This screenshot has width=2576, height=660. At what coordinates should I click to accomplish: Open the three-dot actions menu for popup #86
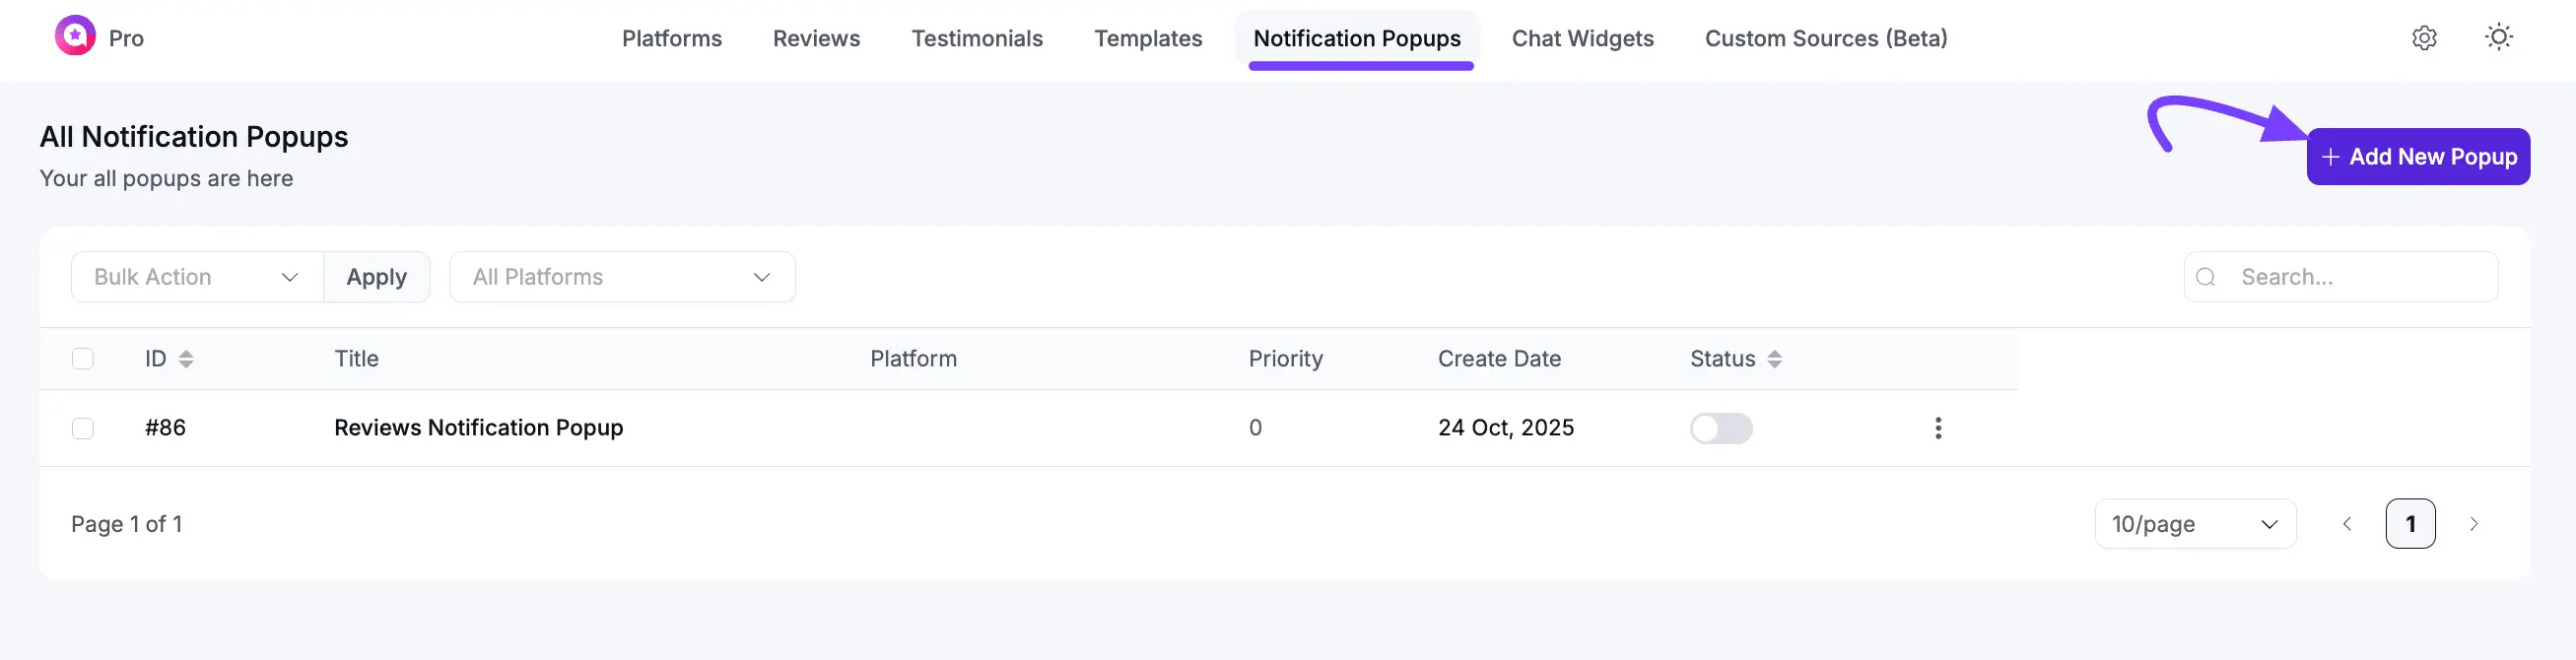click(x=1938, y=427)
